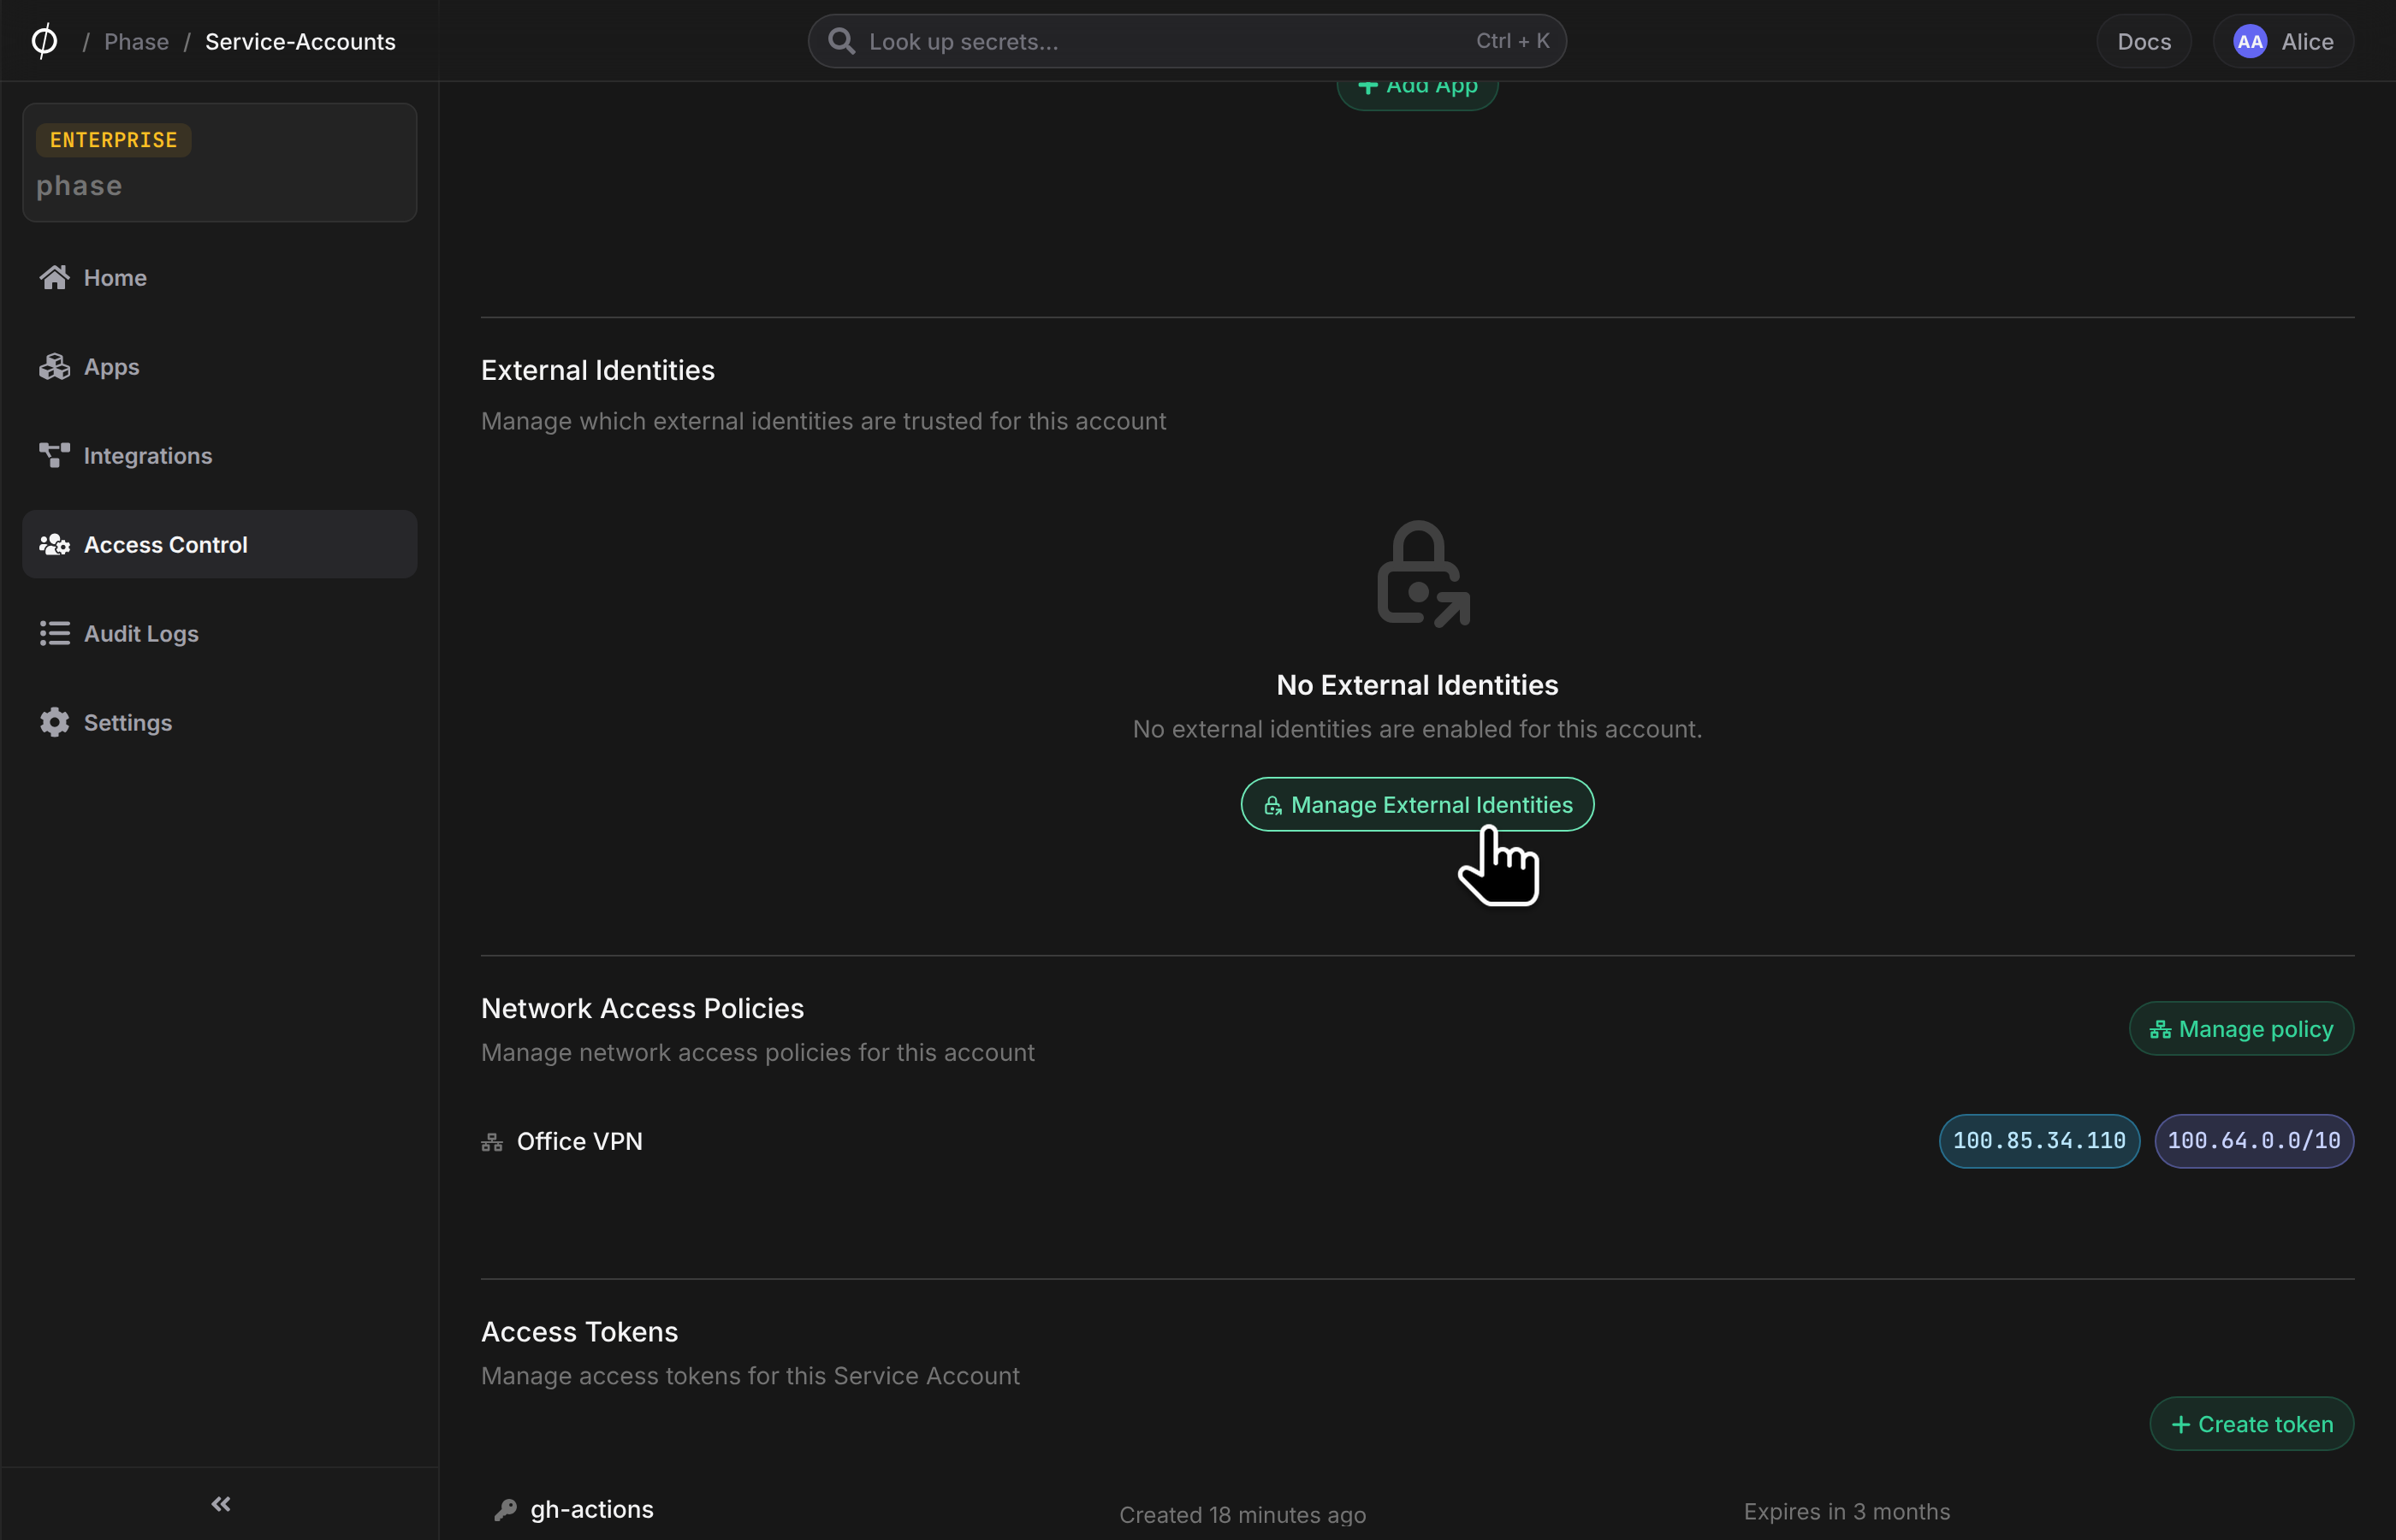The image size is (2396, 1540).
Task: Select Access Control in sidebar
Action: pyautogui.click(x=219, y=544)
